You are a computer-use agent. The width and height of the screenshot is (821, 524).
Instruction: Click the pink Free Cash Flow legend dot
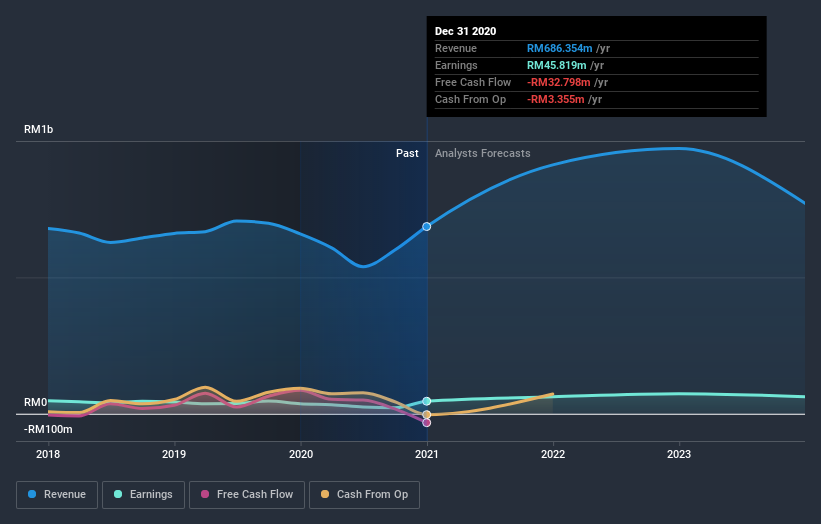[205, 494]
